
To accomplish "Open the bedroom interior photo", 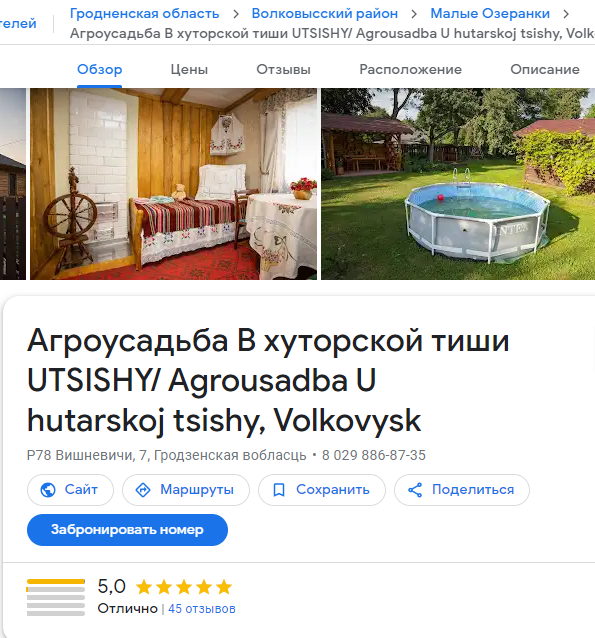I will [173, 184].
